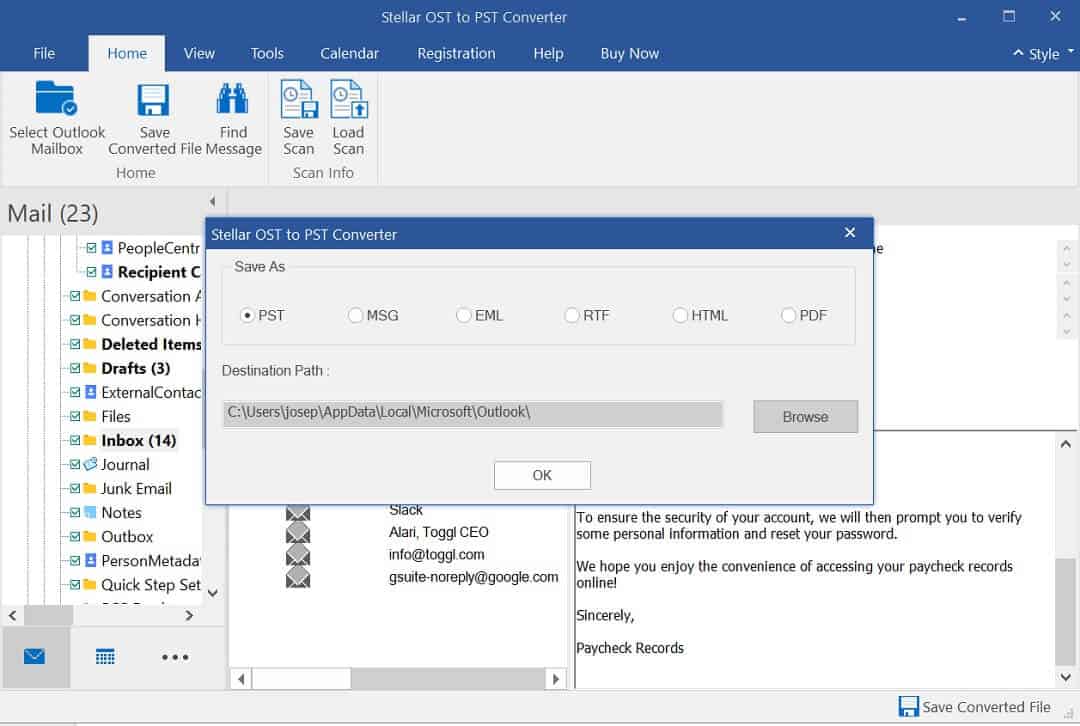Toggle the Inbox (14) checkbox
The image size is (1080, 726).
(x=75, y=440)
